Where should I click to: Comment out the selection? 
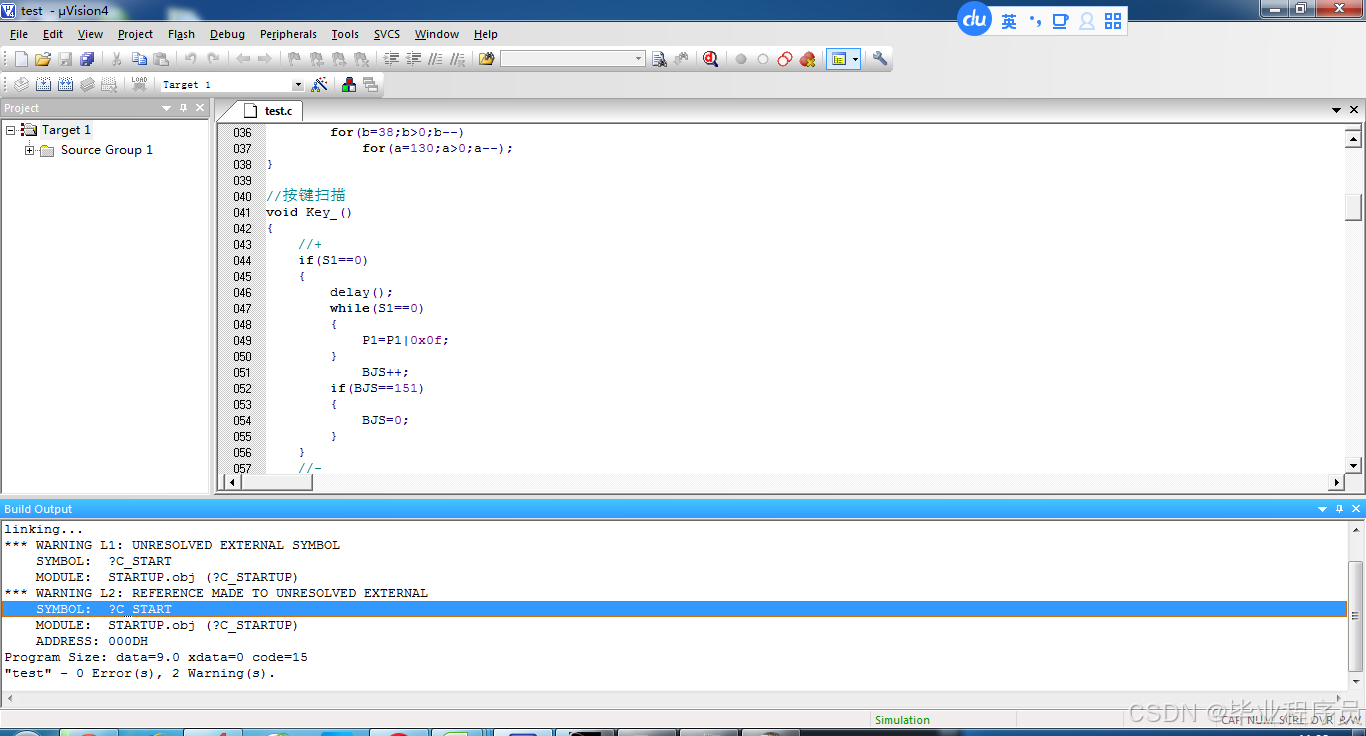435,60
